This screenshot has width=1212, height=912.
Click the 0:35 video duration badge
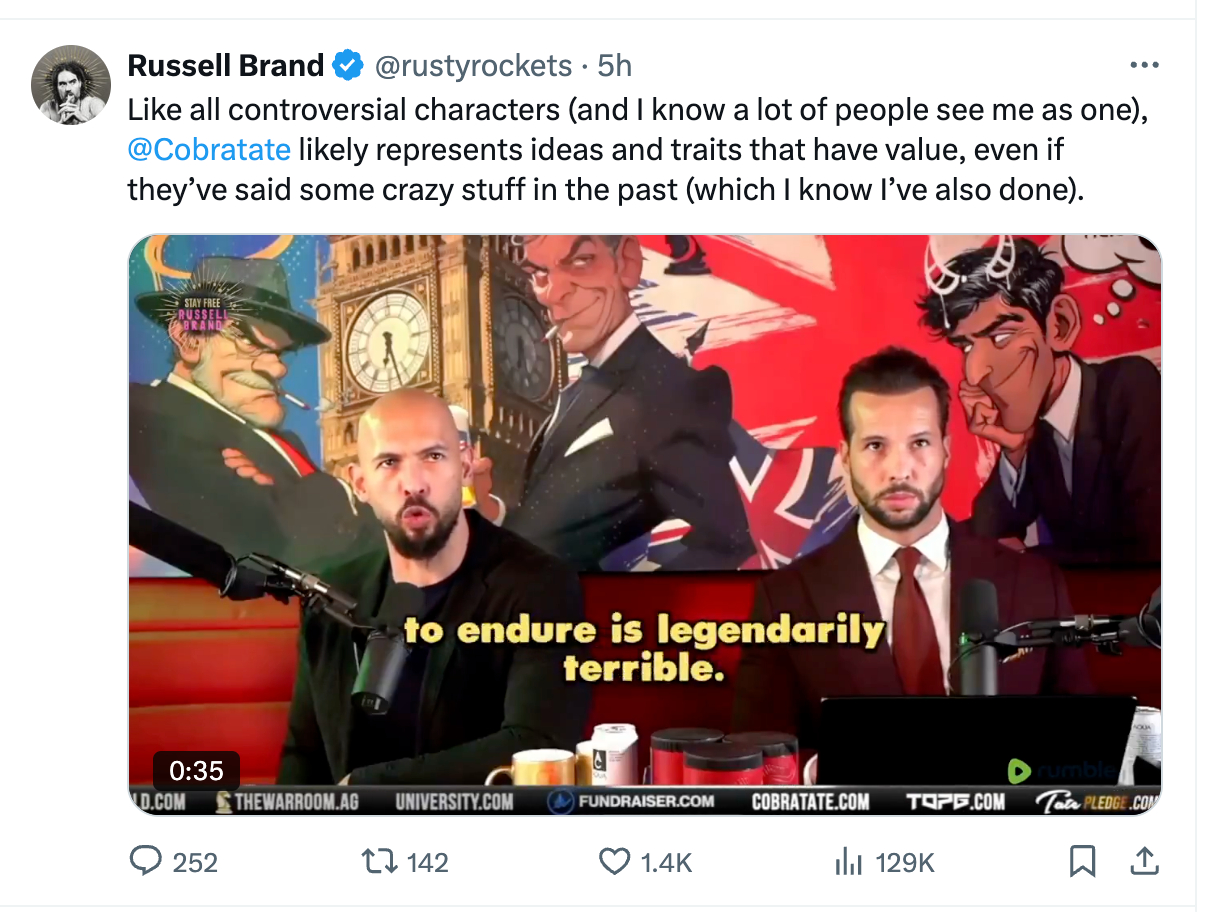196,770
